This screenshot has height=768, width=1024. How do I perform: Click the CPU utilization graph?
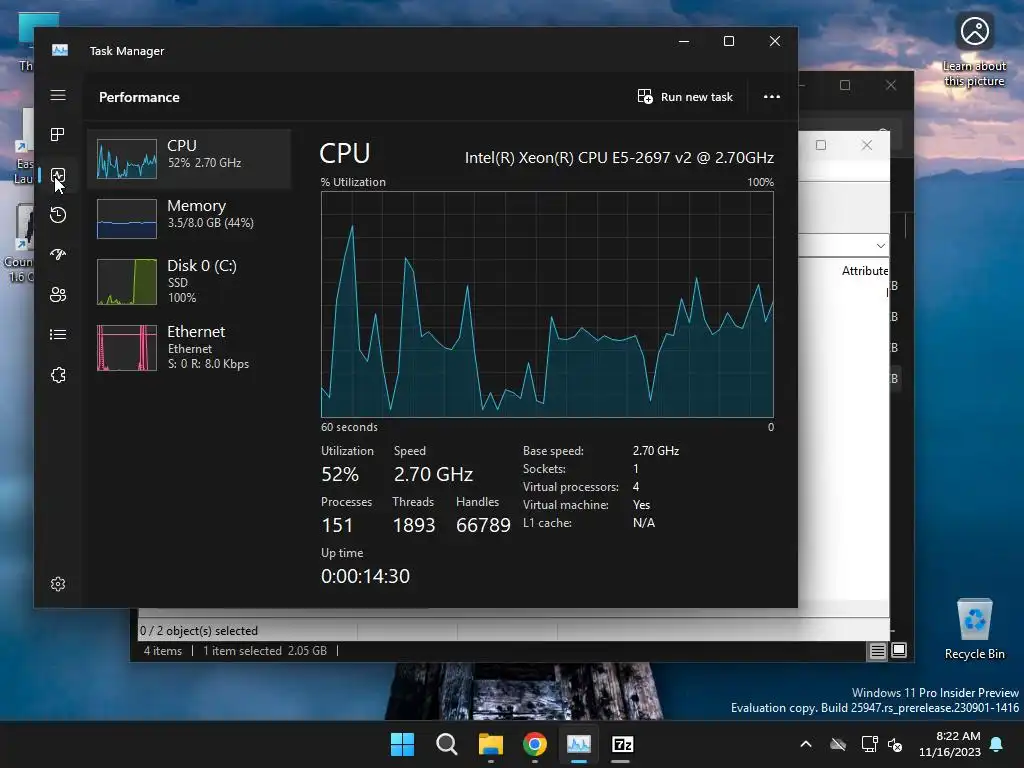tap(547, 304)
